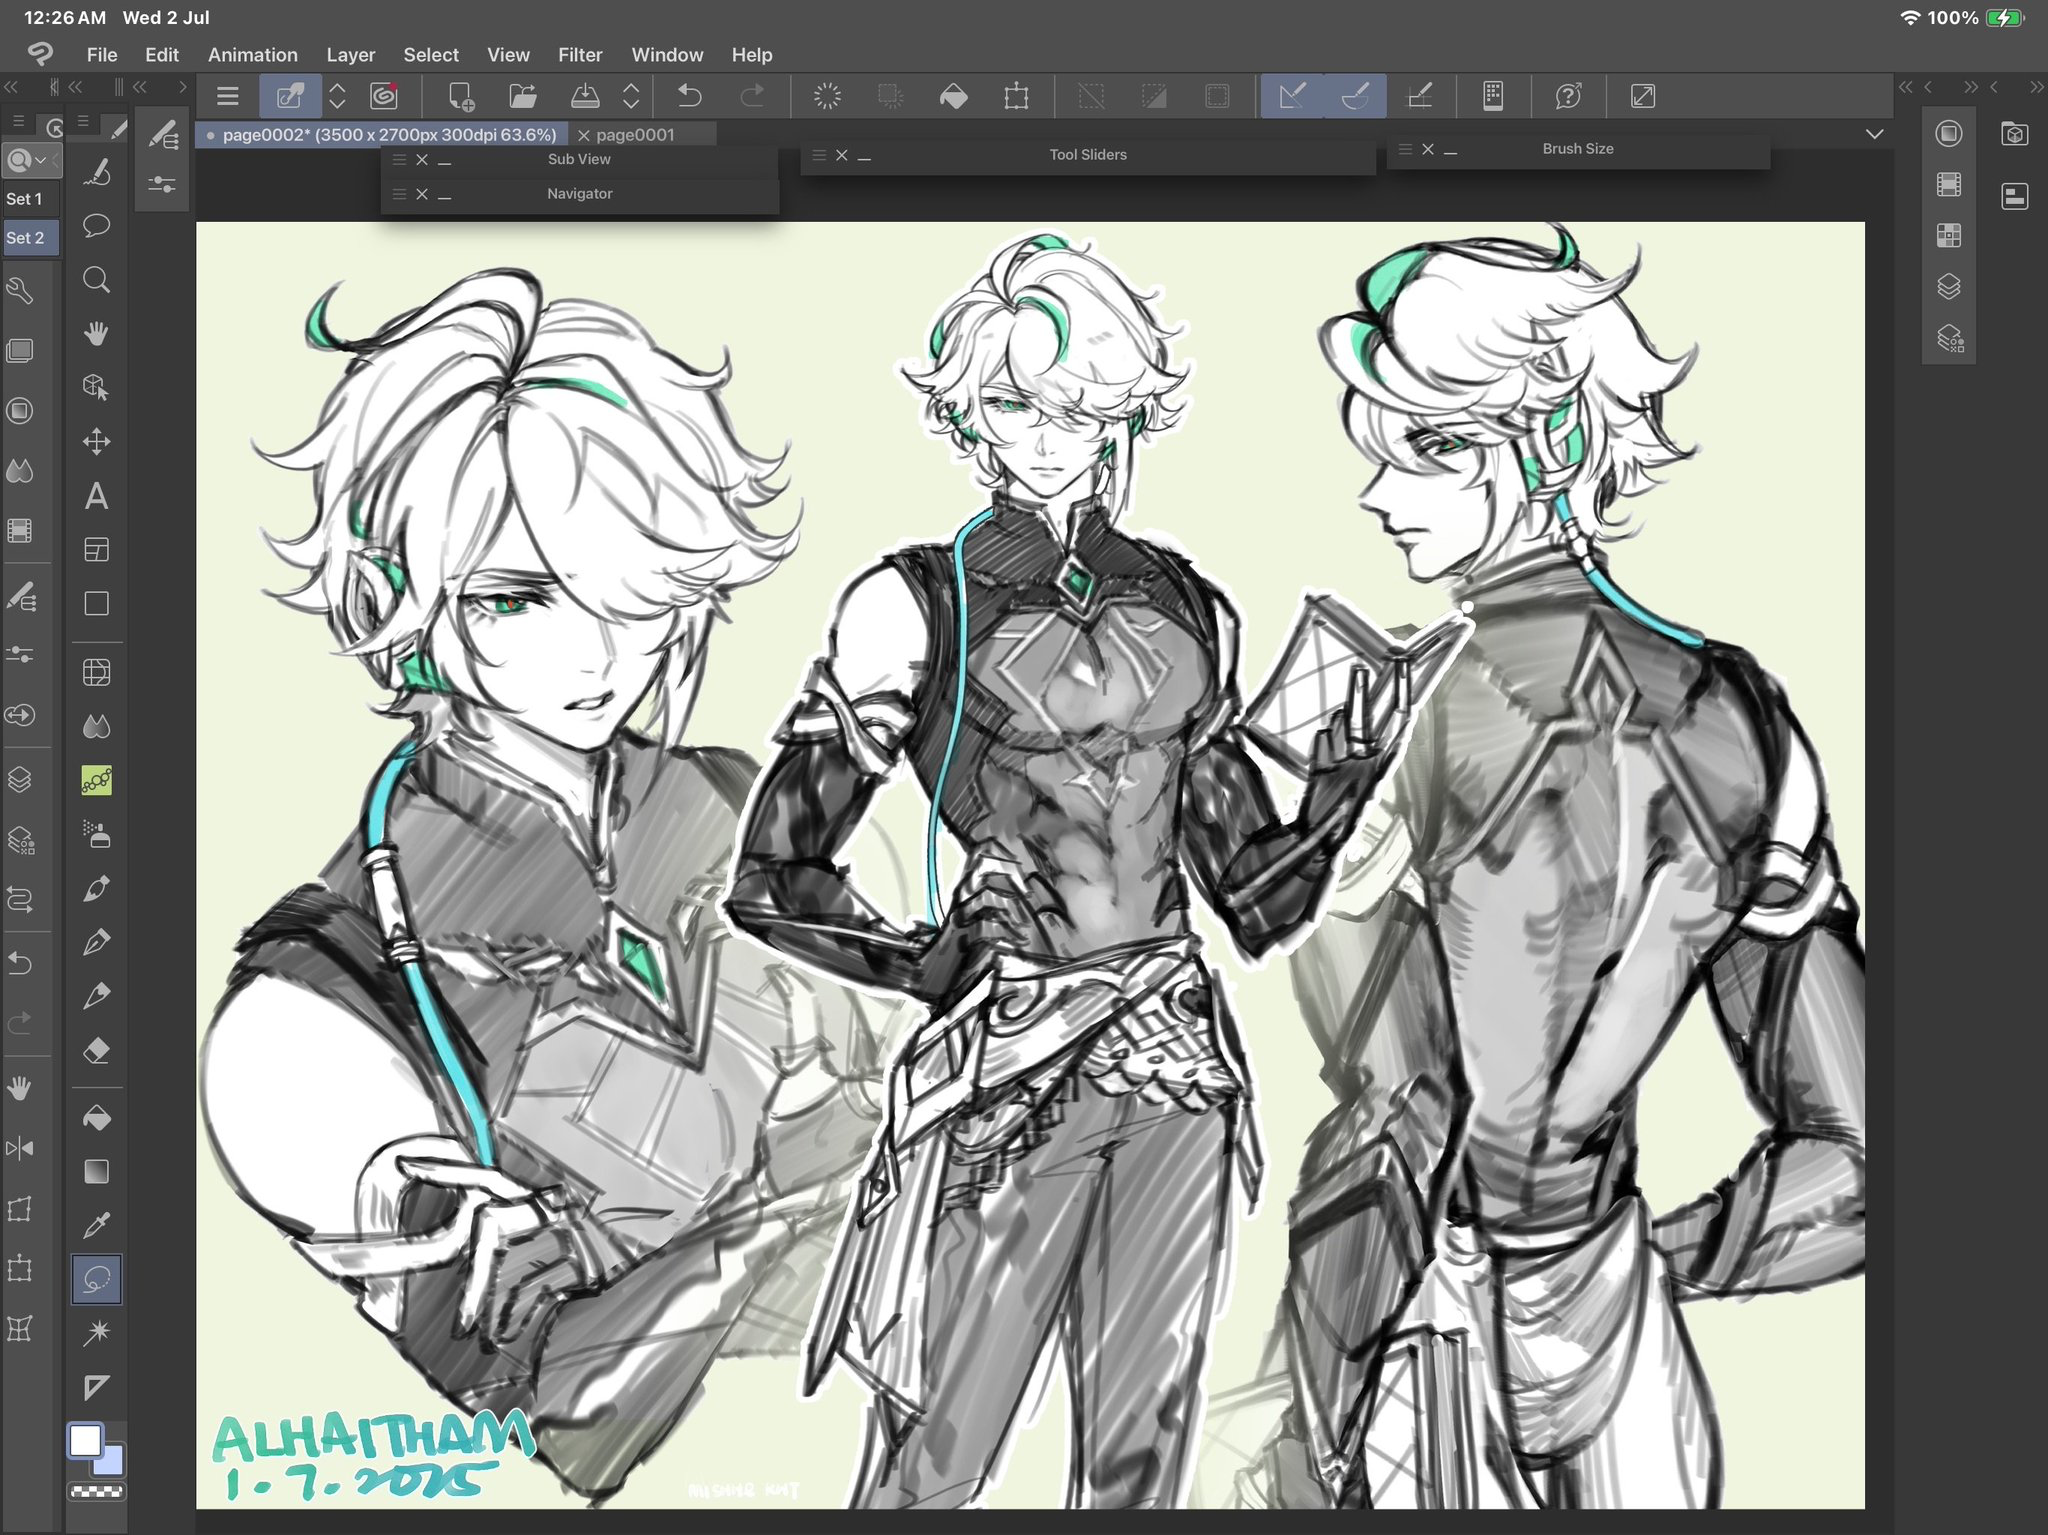Select the Eraser tool
The height and width of the screenshot is (1535, 2048).
(x=96, y=1050)
